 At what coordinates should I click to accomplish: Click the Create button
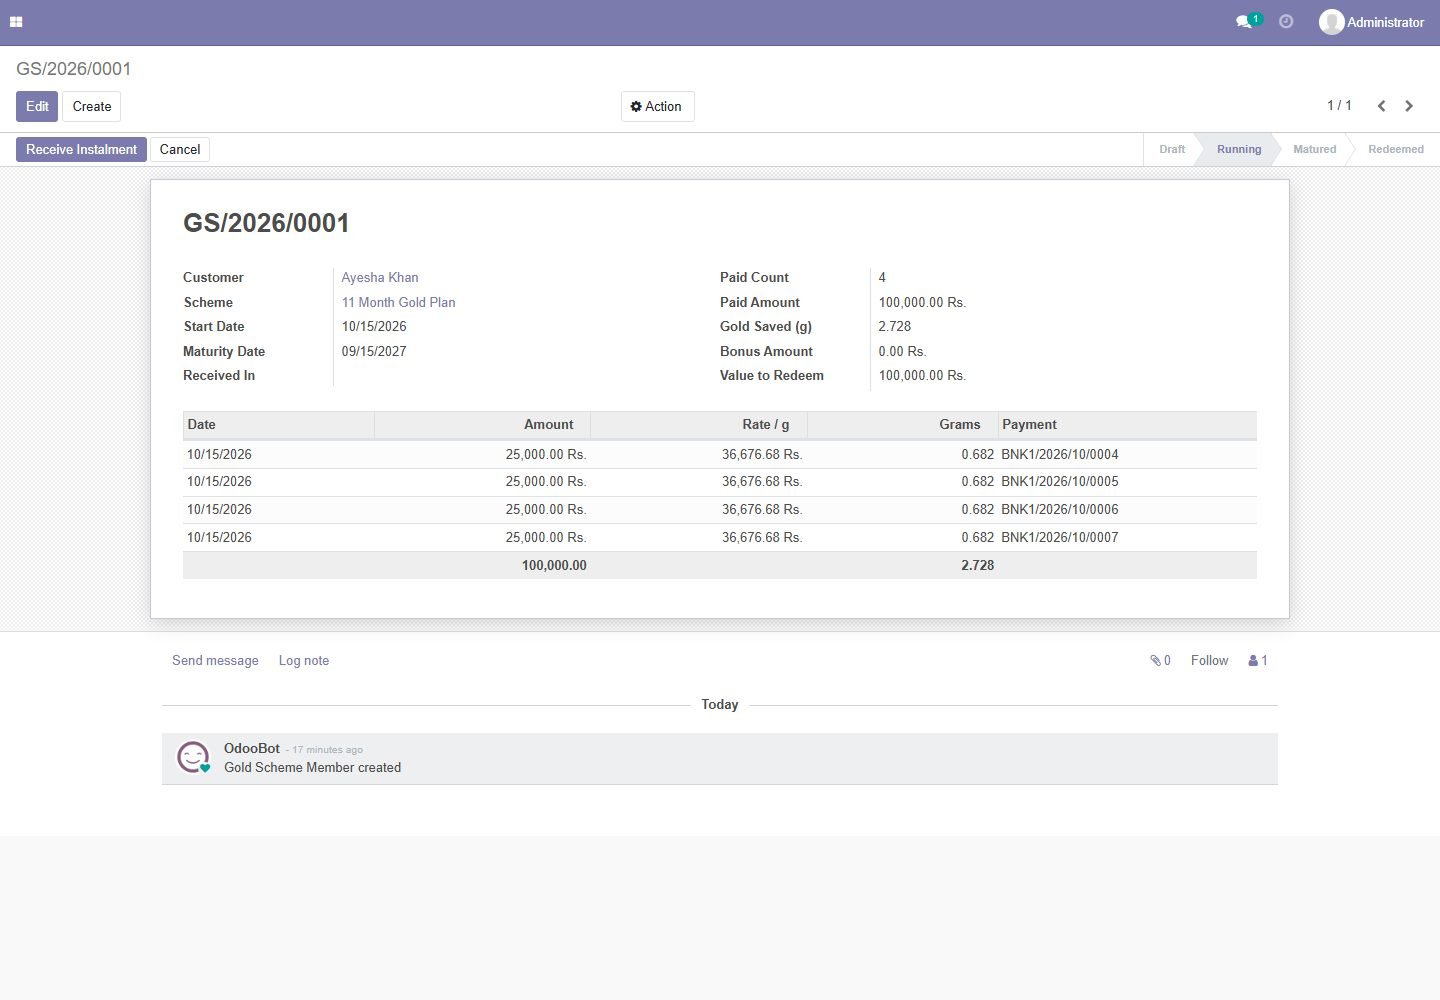92,107
